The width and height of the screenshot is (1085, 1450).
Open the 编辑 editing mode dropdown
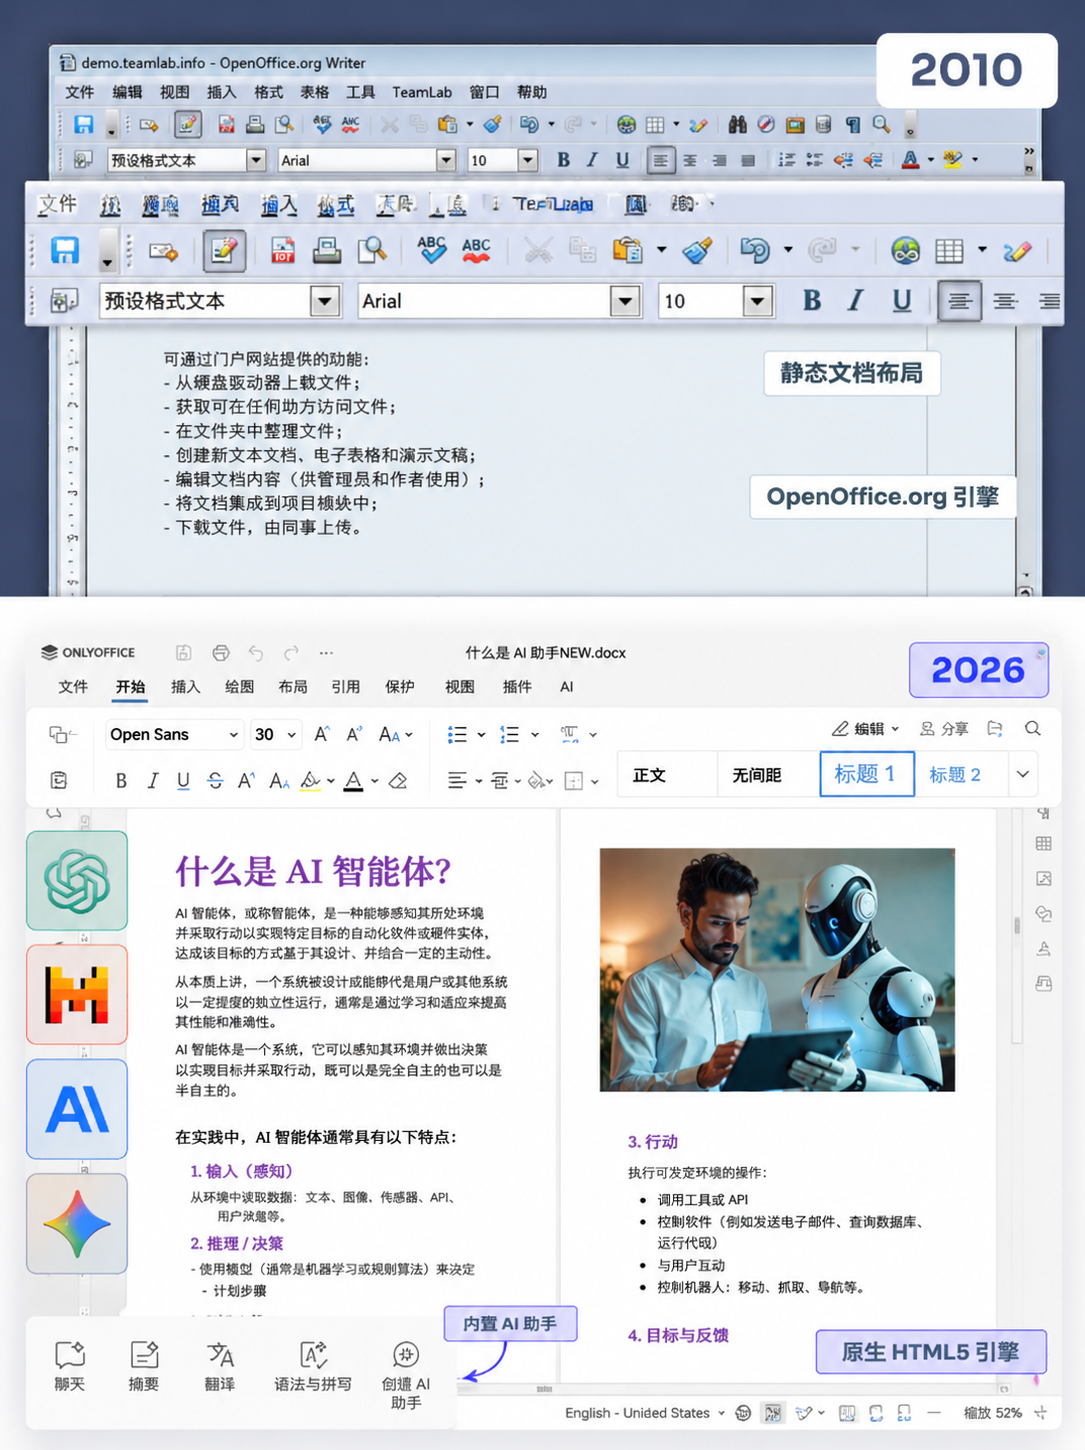[x=866, y=729]
